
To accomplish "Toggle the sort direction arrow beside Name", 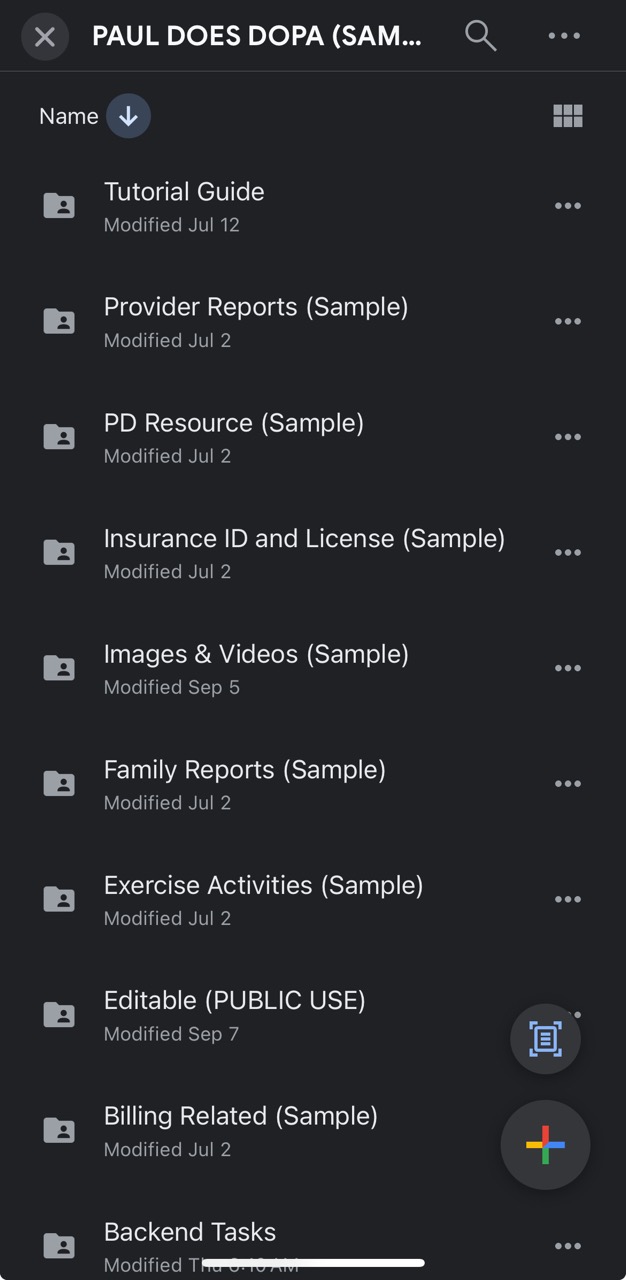I will 128,115.
